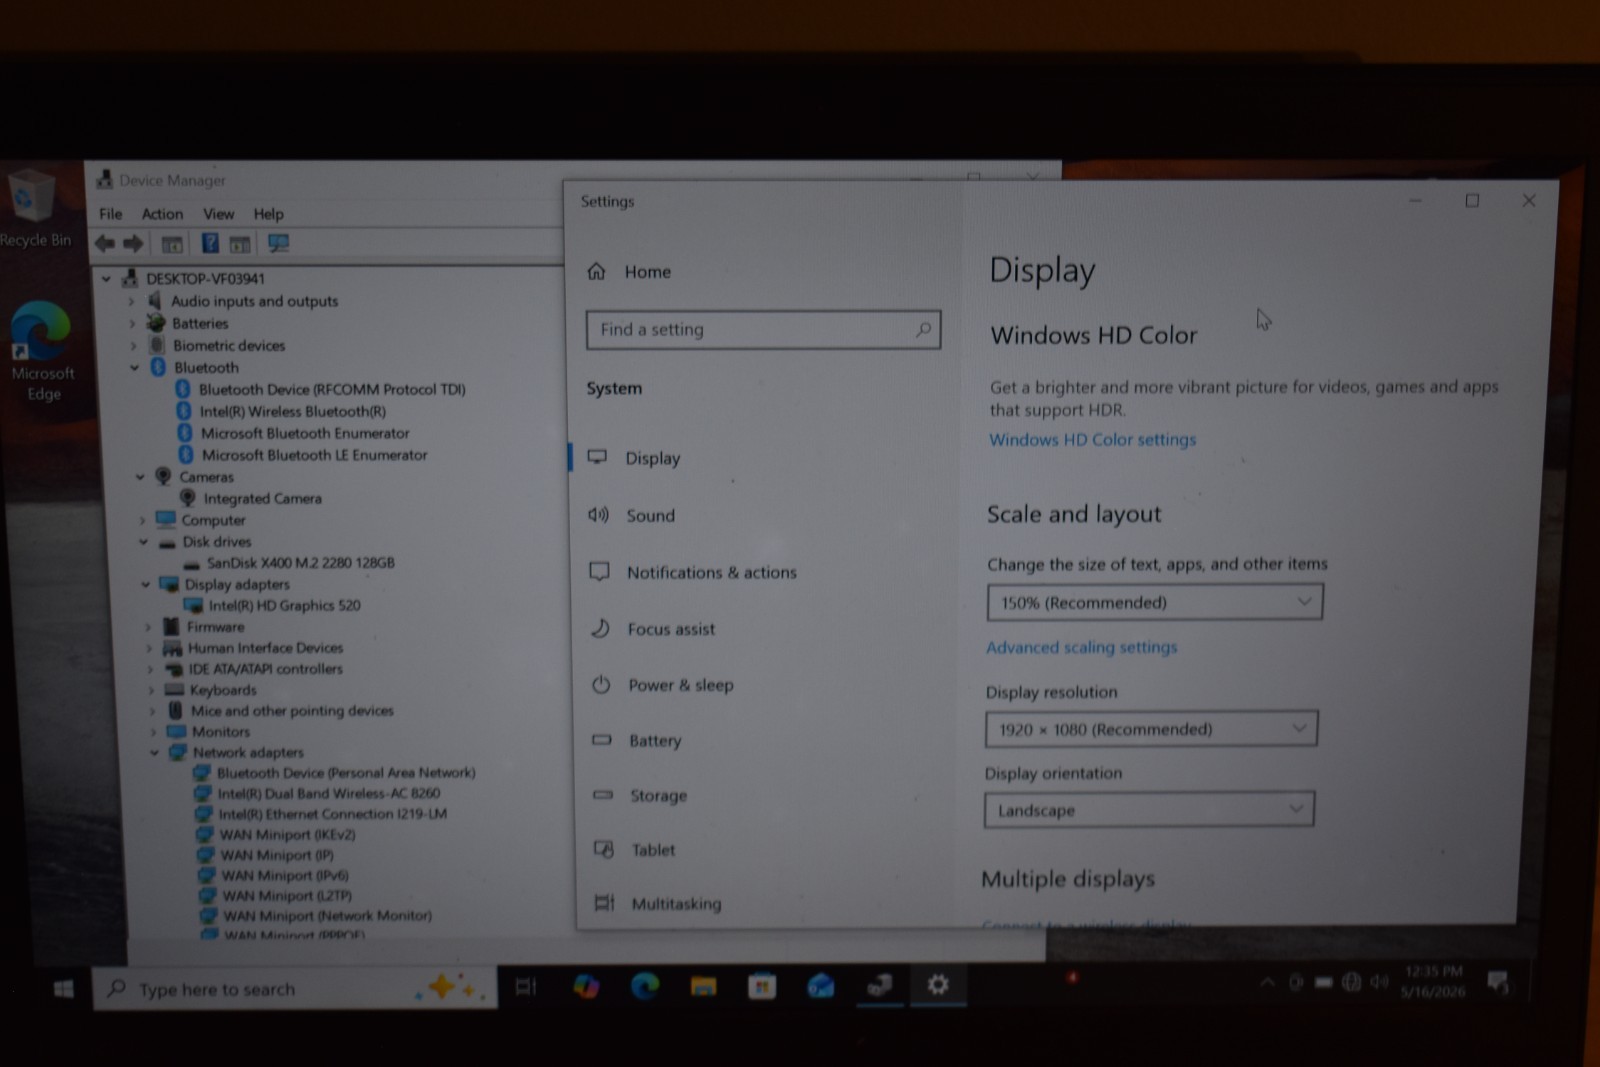
Task: Click the battery icon in system tray
Action: pos(1324,982)
